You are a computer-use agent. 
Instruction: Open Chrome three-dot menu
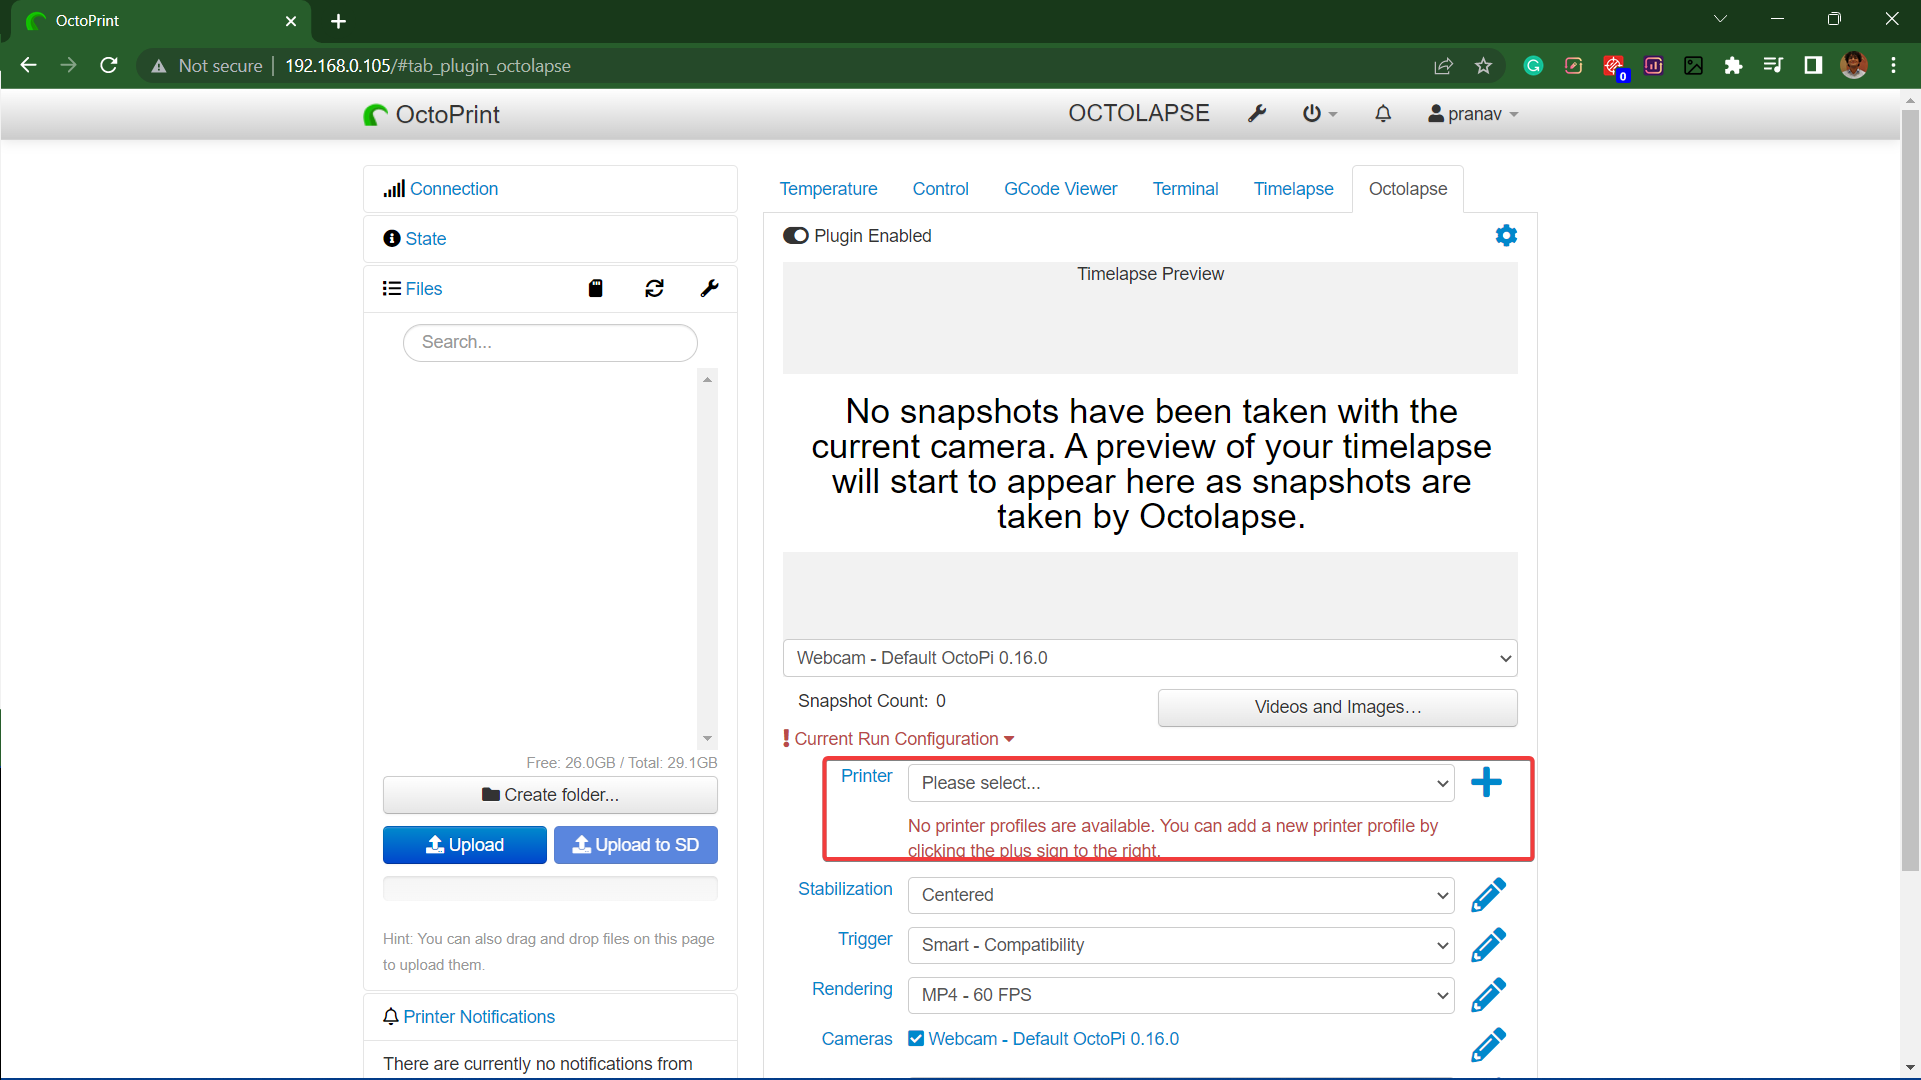click(1893, 66)
